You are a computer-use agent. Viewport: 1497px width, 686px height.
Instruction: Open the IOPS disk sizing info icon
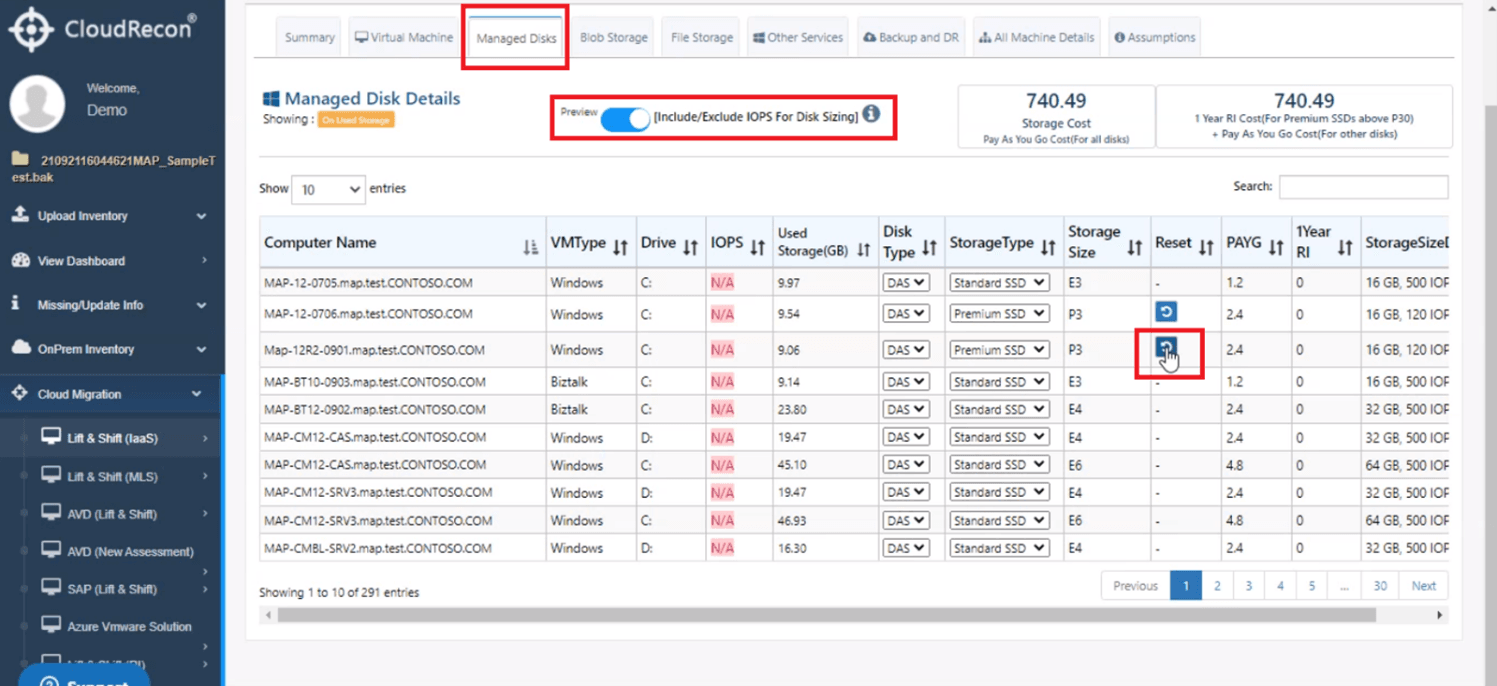click(872, 114)
